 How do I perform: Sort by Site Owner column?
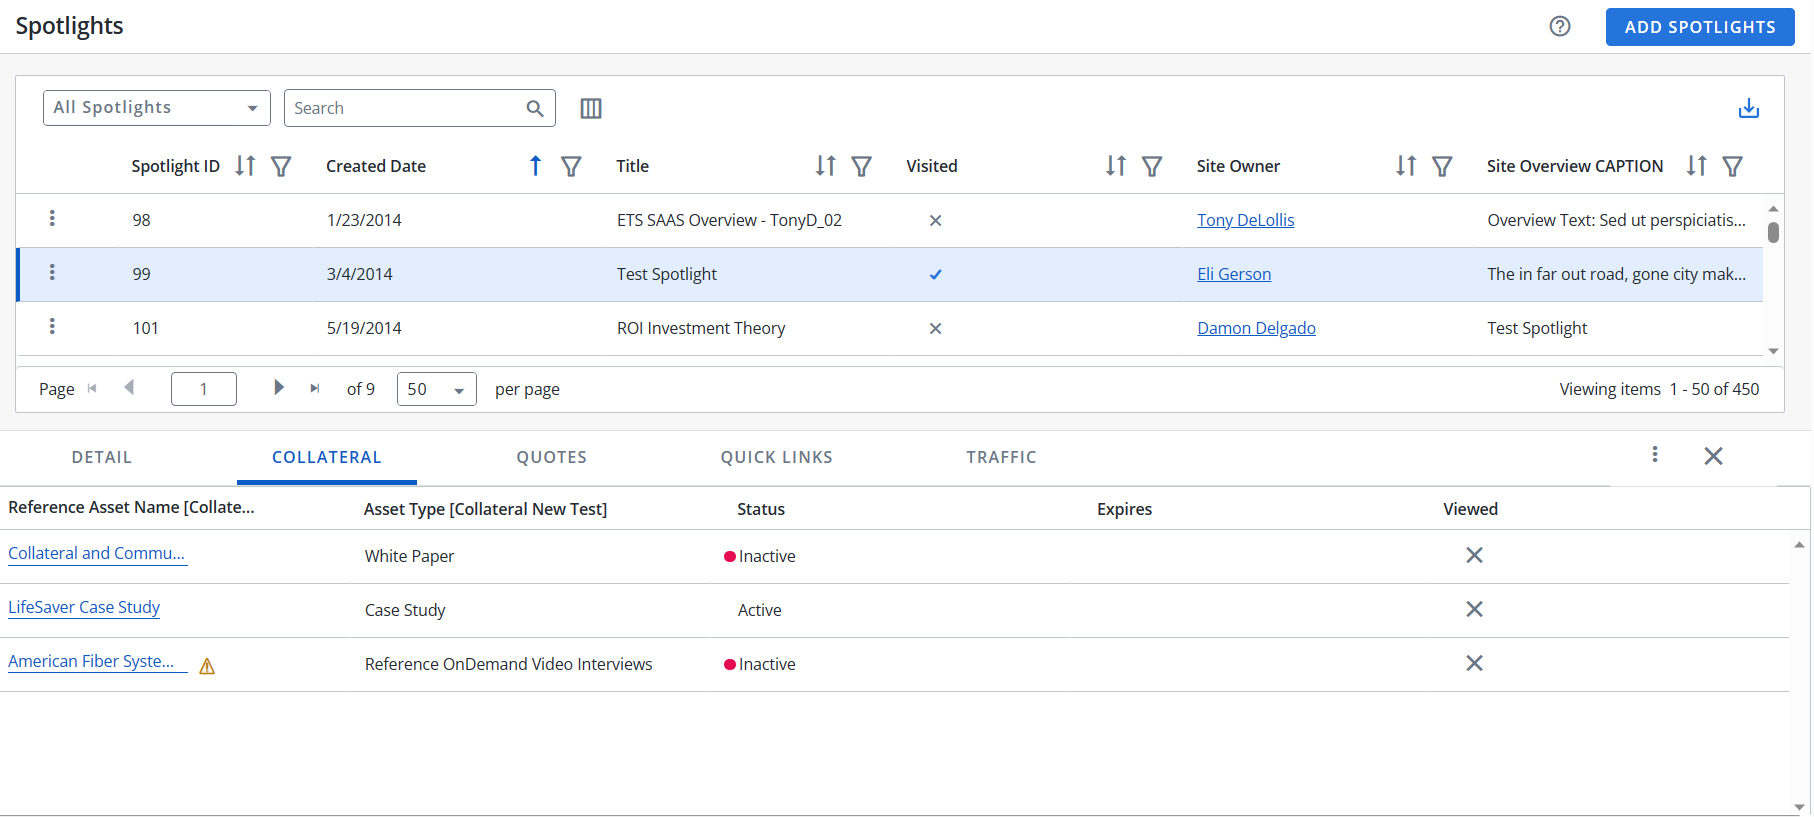(1406, 166)
